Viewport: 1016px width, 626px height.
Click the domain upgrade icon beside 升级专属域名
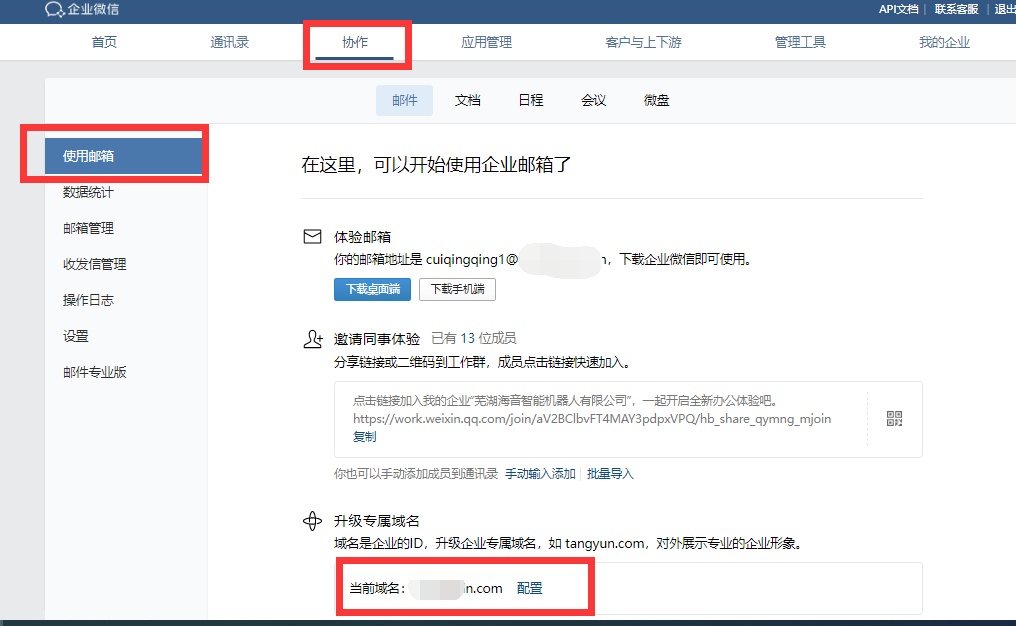pos(312,520)
